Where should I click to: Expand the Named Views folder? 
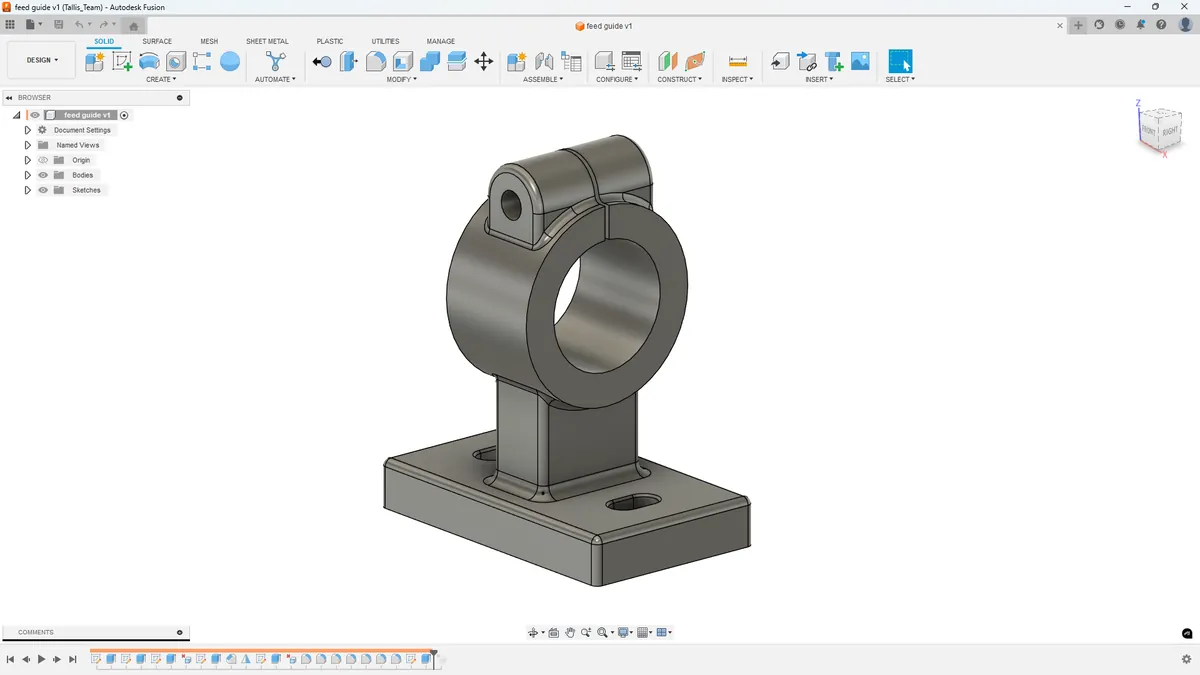click(28, 145)
